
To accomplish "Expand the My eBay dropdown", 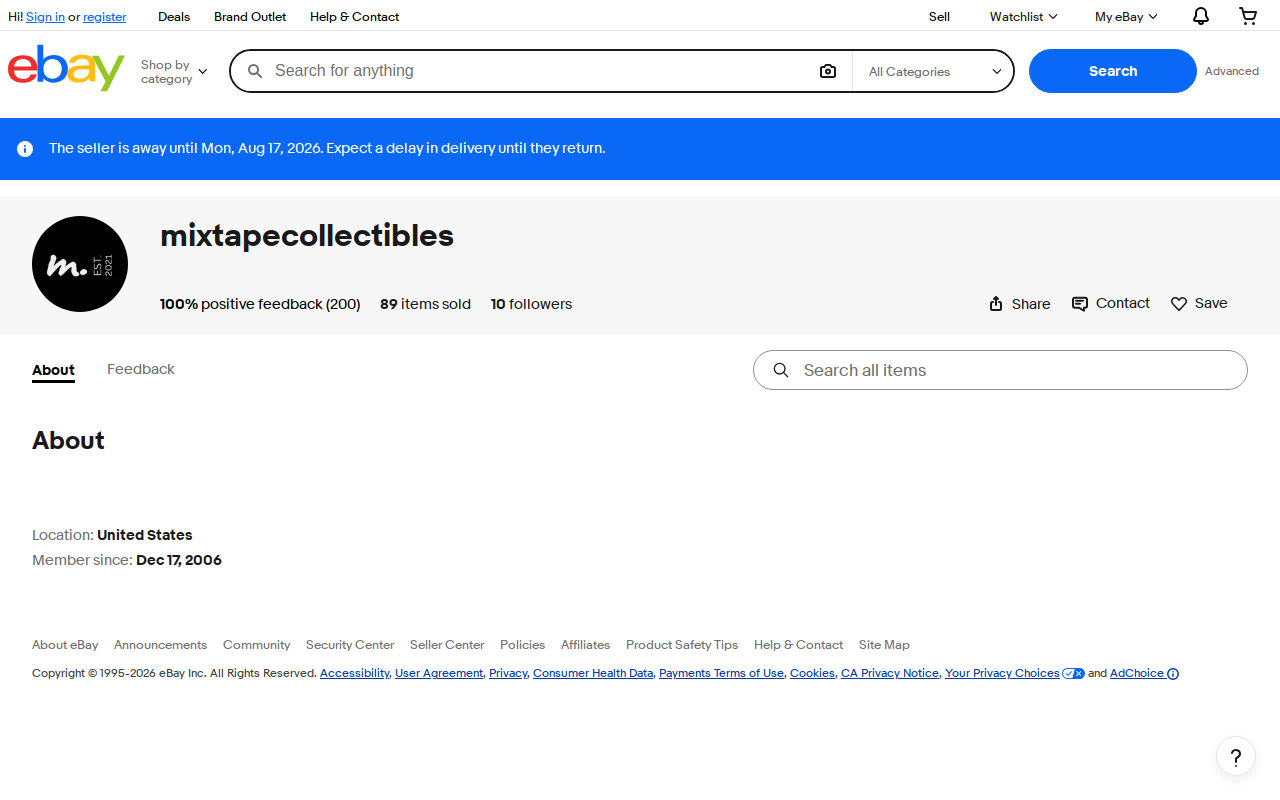I will point(1126,17).
